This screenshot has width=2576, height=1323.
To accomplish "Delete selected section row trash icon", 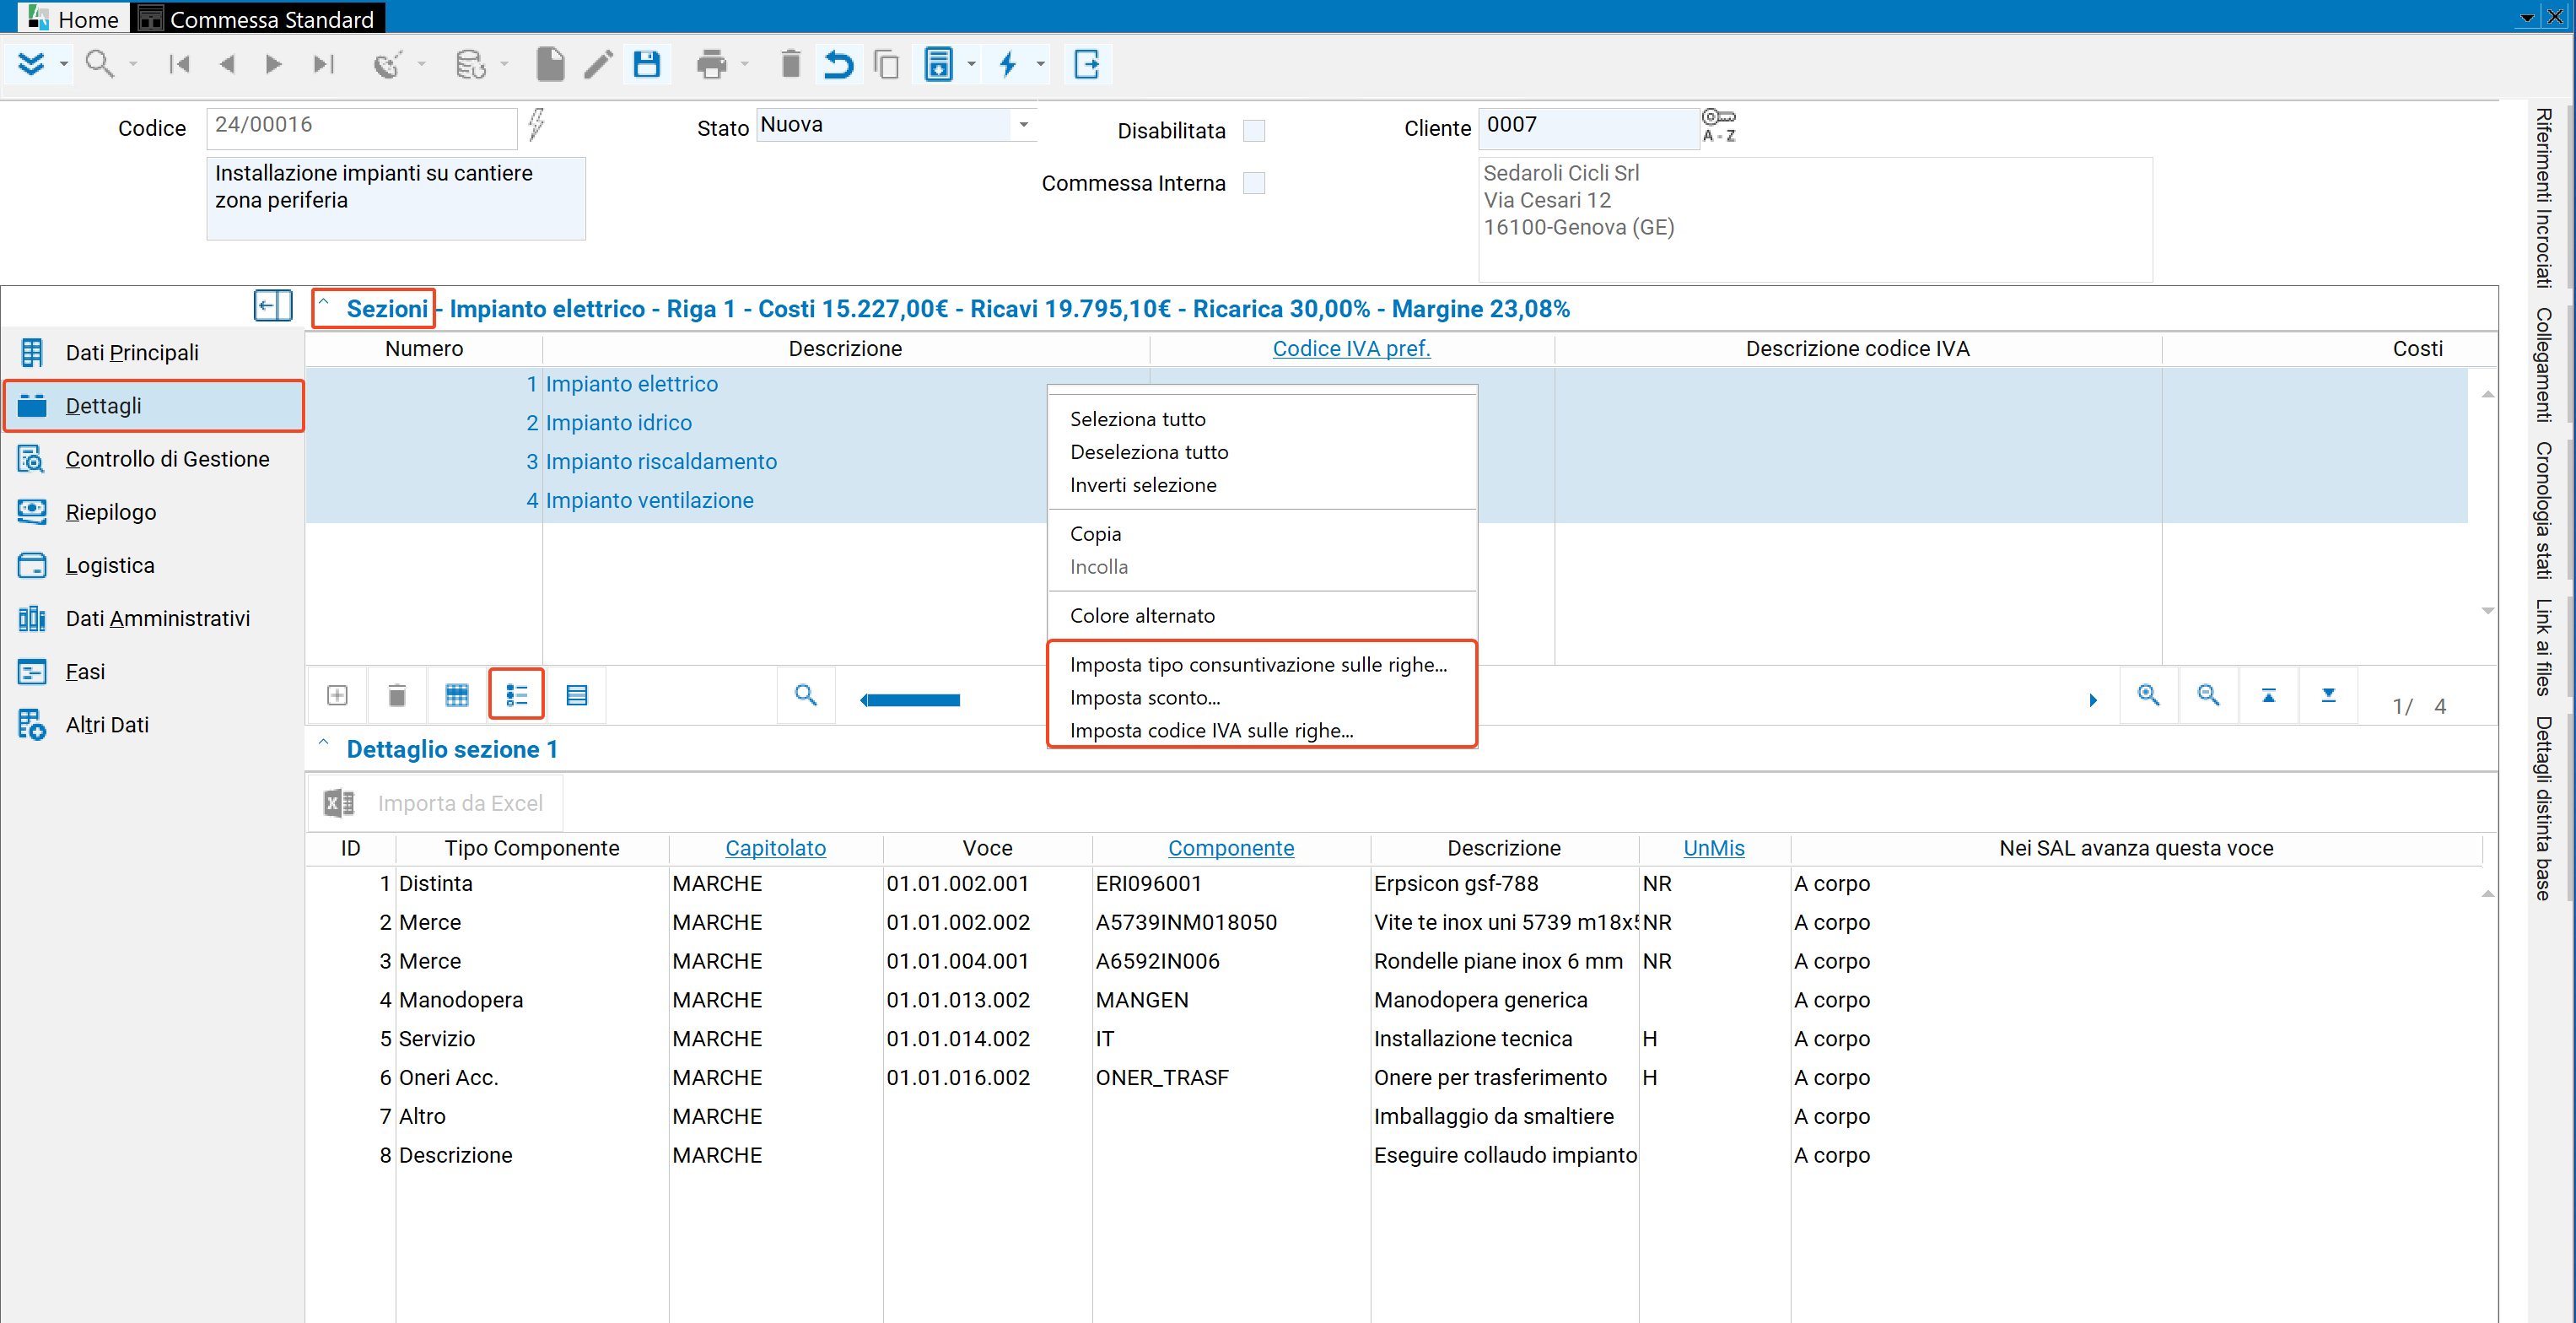I will tap(397, 695).
